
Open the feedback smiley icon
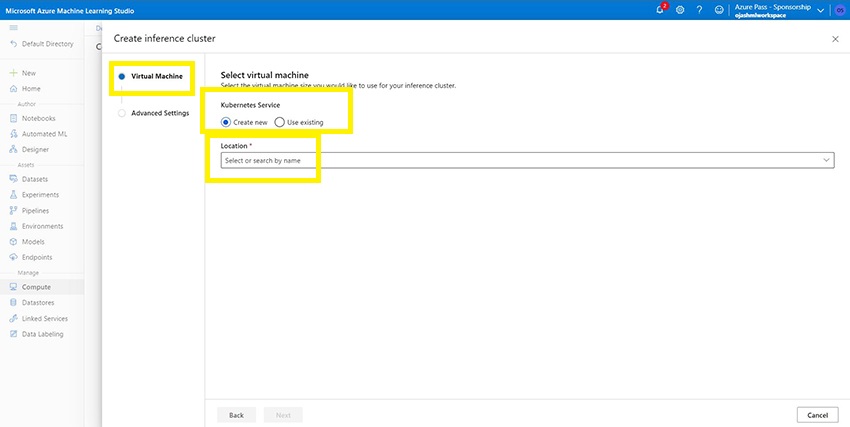[719, 10]
